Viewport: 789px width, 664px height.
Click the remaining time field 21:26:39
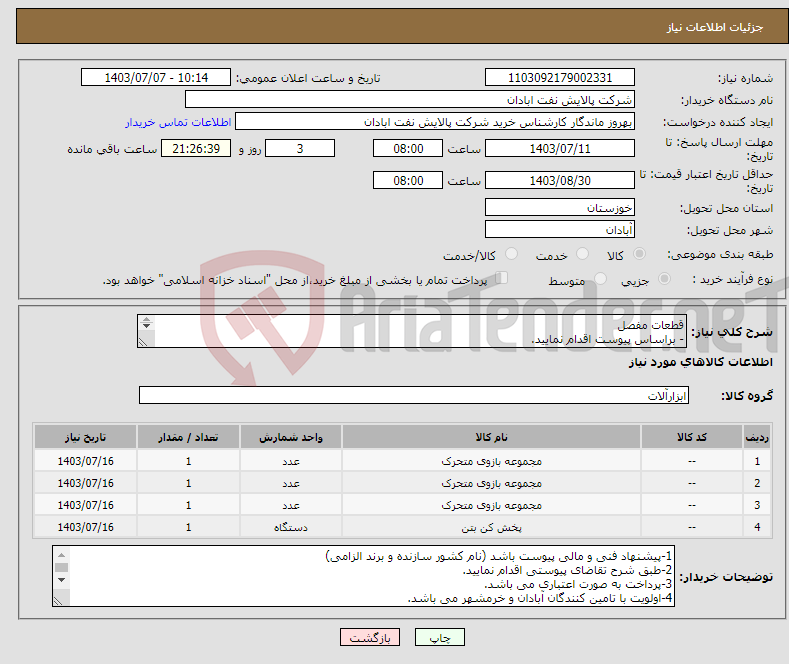(x=196, y=148)
